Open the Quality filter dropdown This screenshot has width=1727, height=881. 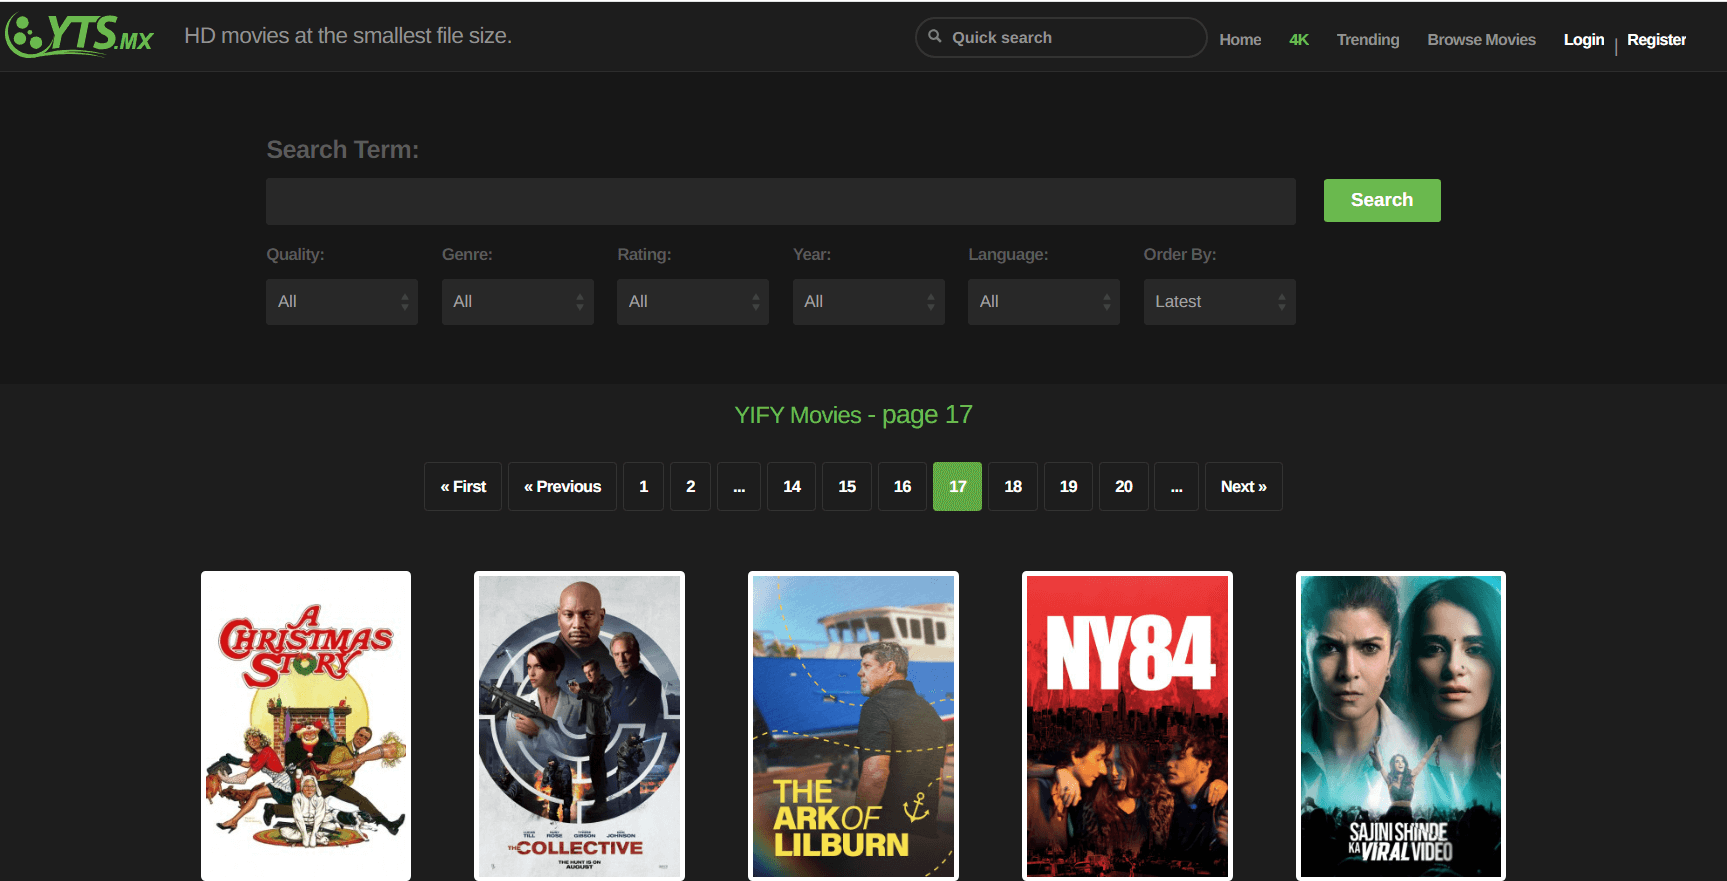tap(341, 302)
